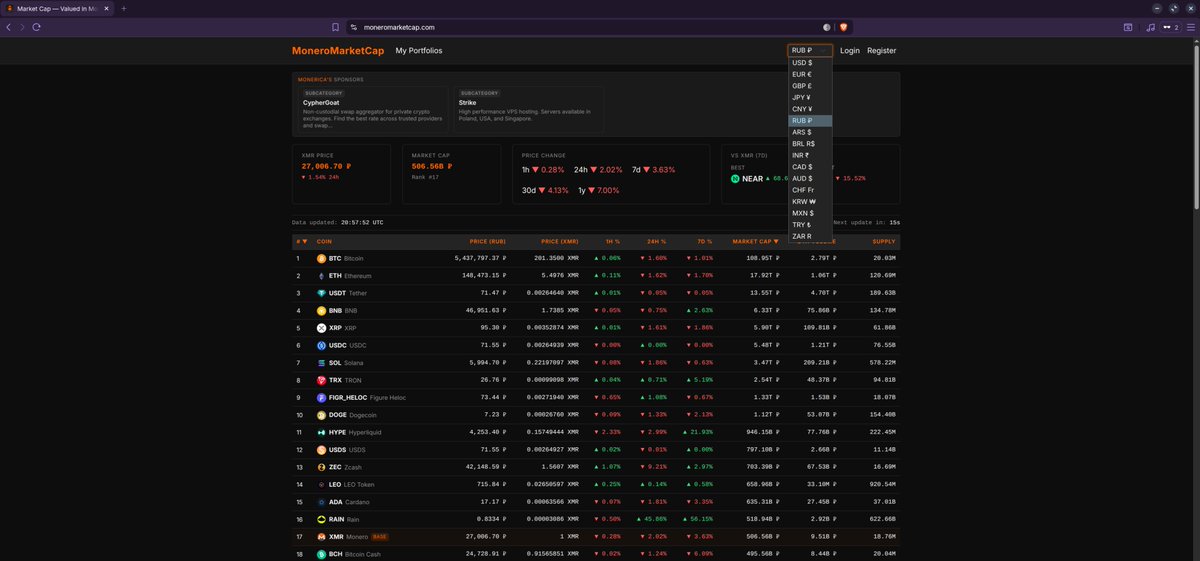Image resolution: width=1200 pixels, height=561 pixels.
Task: Click the Ethereum coin logo icon
Action: (x=321, y=275)
